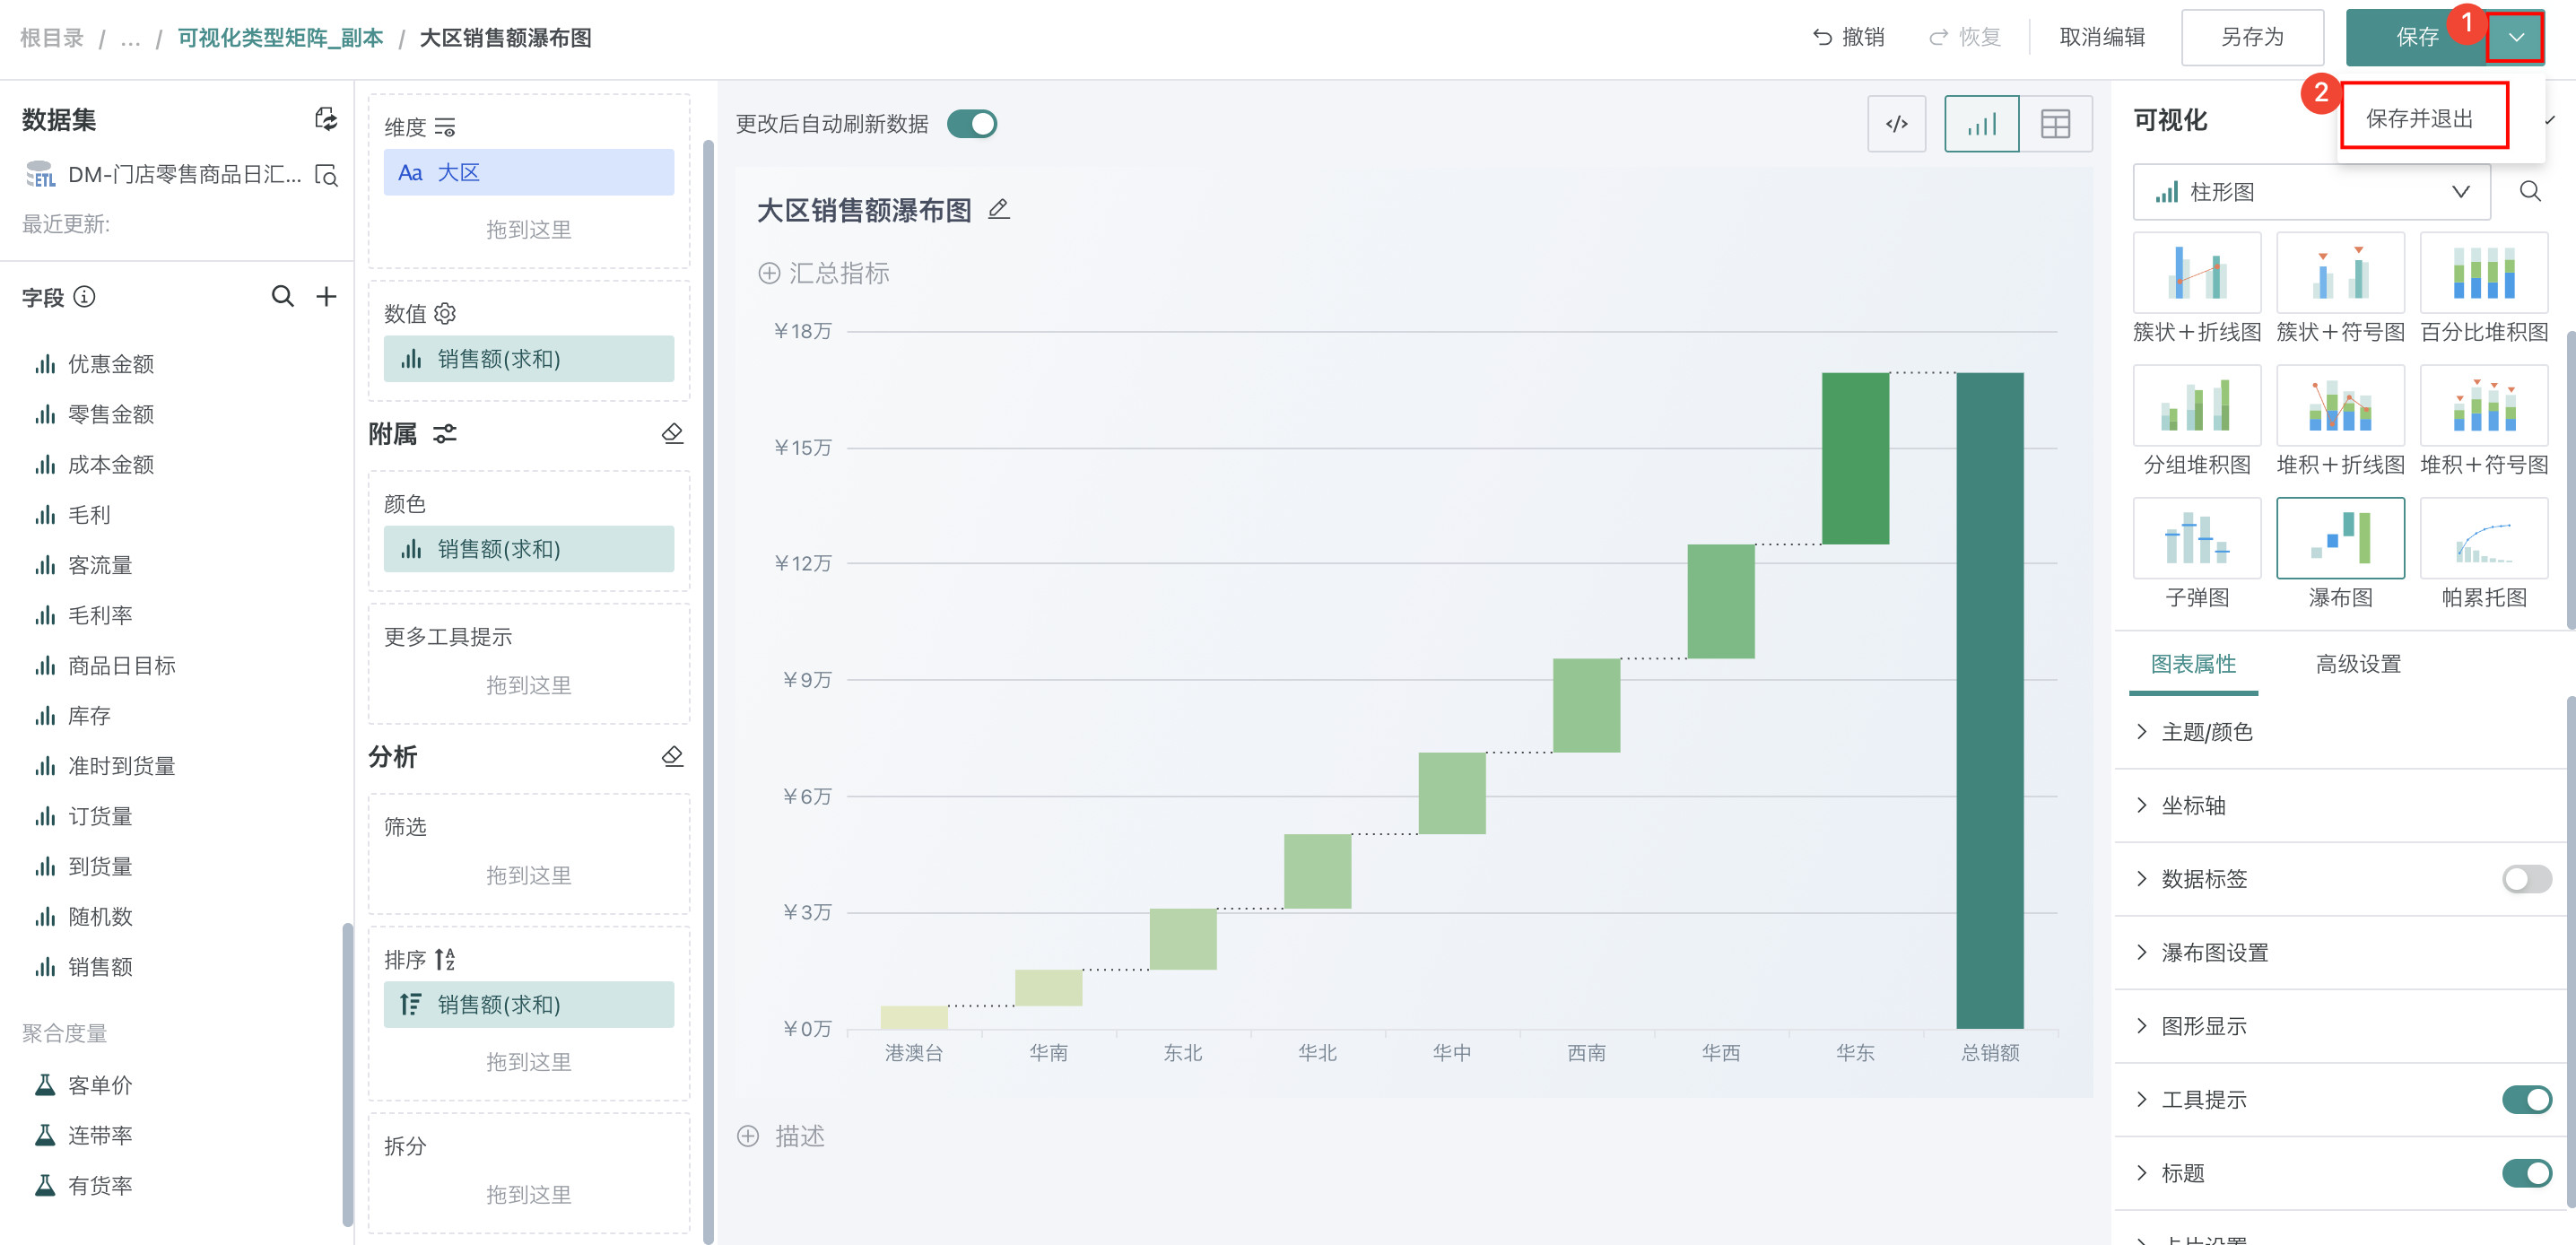Clear 分析 section with eraser icon
Screen dimensions: 2576x1245
[672, 756]
